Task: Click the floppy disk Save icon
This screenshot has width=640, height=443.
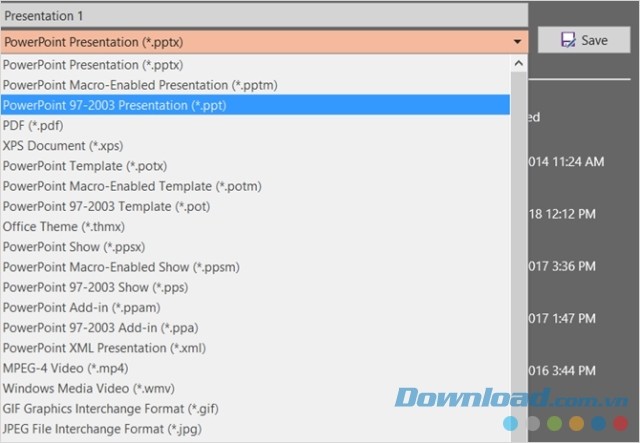Action: [568, 40]
